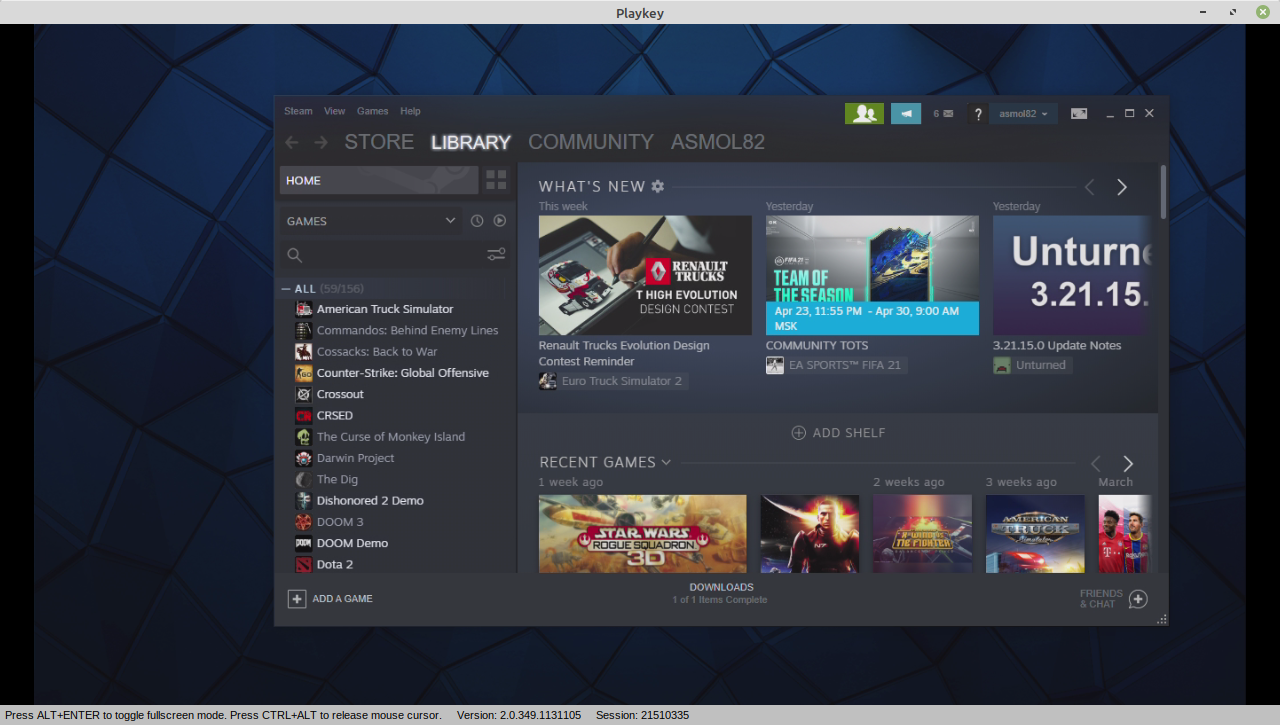Open Friends & Chat plus icon

1138,599
